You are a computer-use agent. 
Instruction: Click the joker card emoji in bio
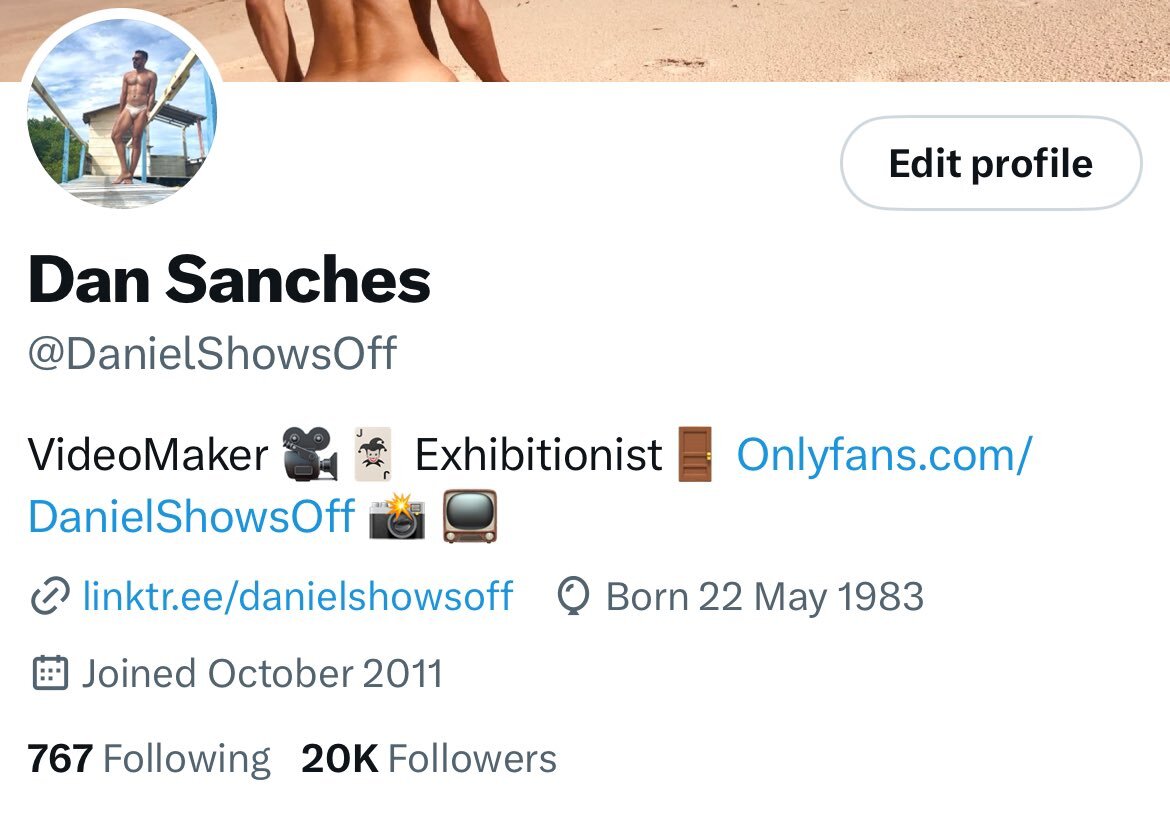[x=373, y=454]
